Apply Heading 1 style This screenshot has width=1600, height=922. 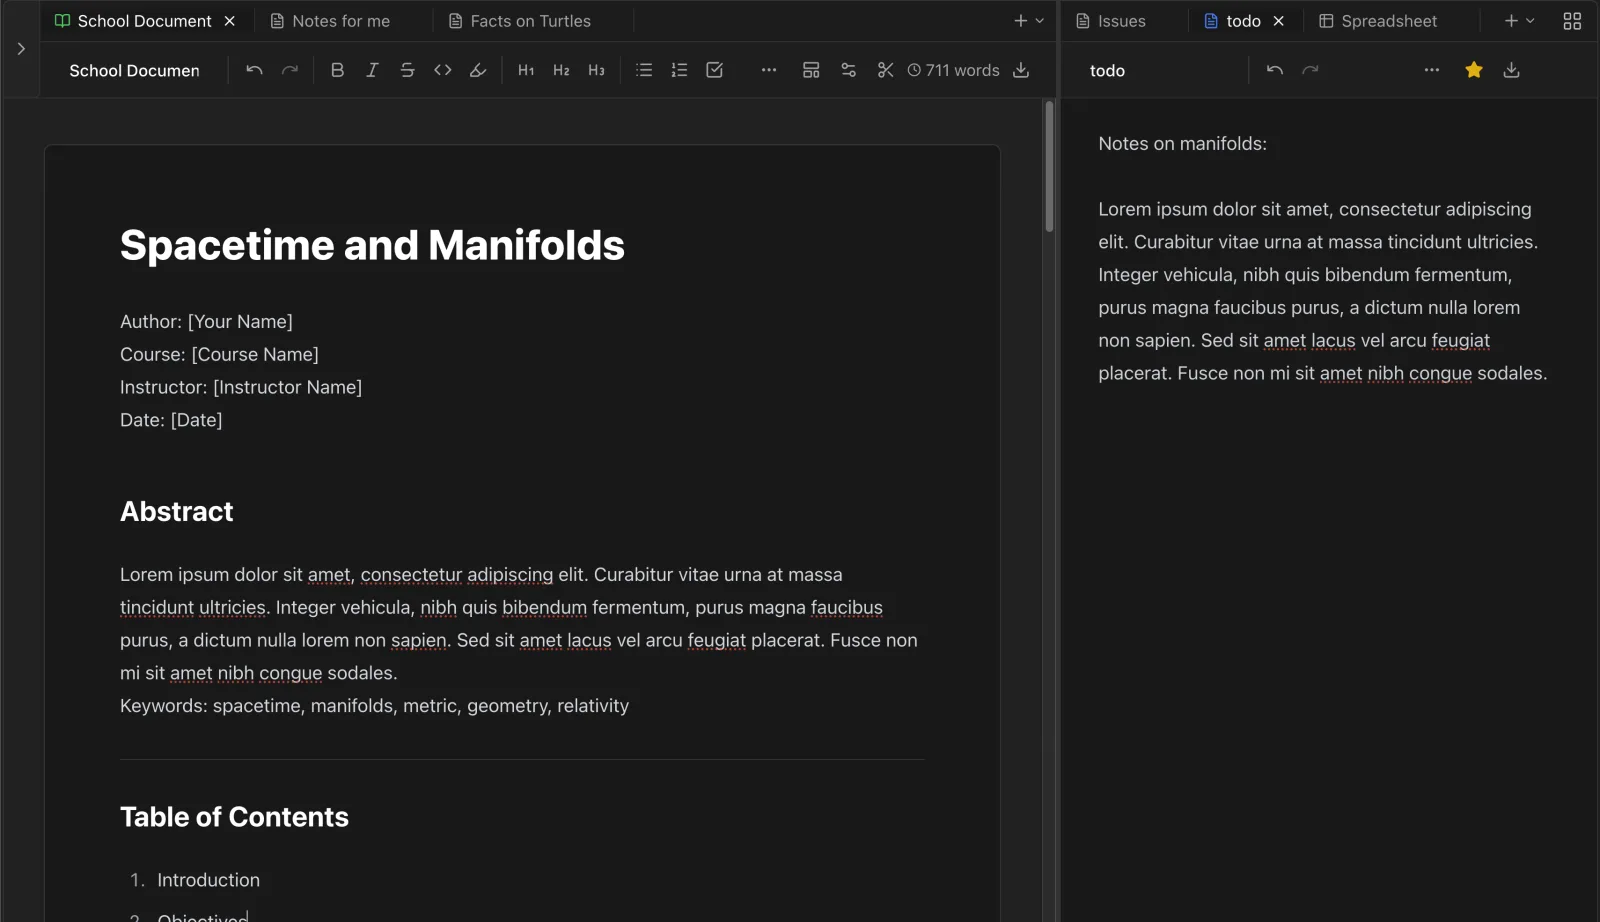pos(526,70)
